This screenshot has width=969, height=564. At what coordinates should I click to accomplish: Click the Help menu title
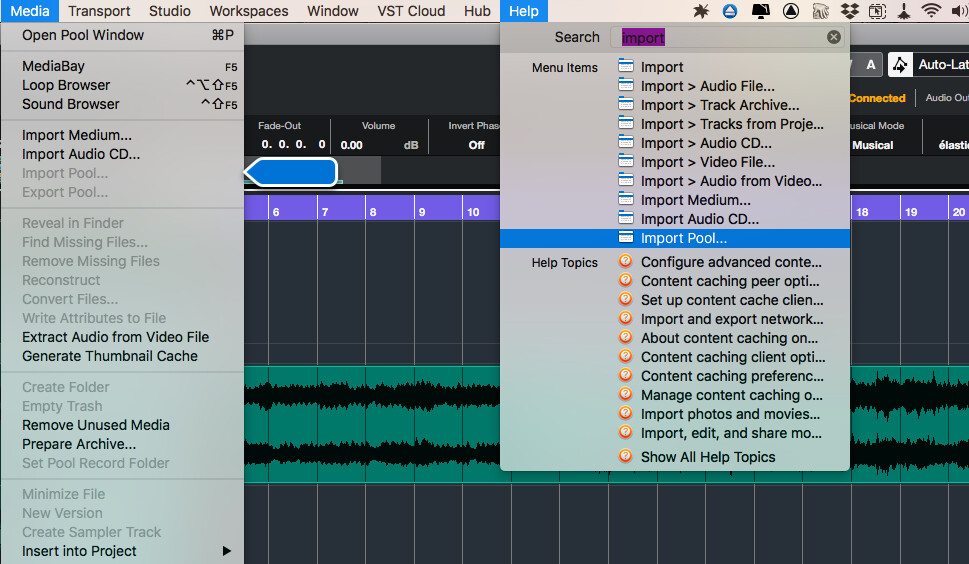tap(523, 11)
